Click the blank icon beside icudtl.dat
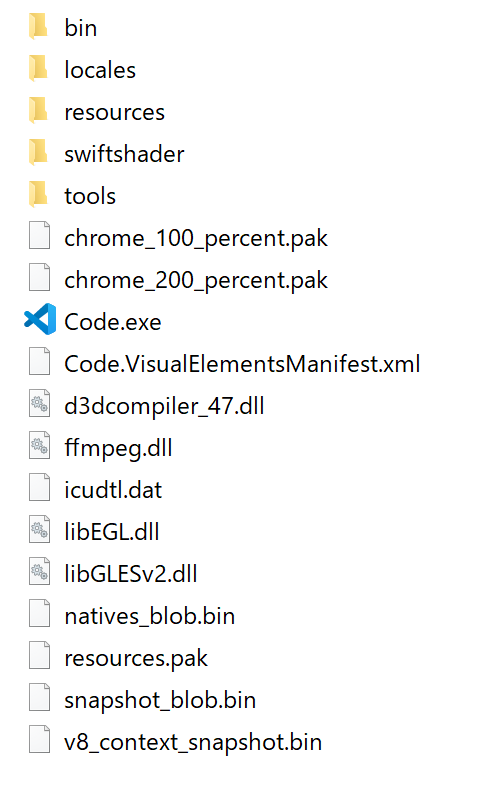The height and width of the screenshot is (790, 479). (x=39, y=487)
